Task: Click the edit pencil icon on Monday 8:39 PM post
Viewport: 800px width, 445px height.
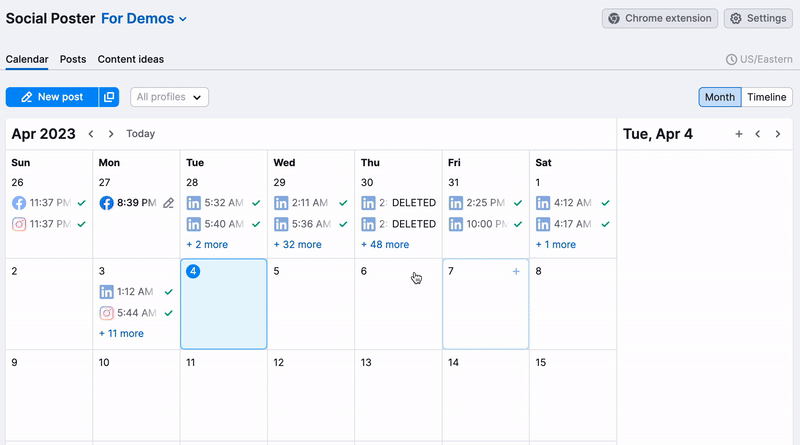Action: click(x=169, y=203)
